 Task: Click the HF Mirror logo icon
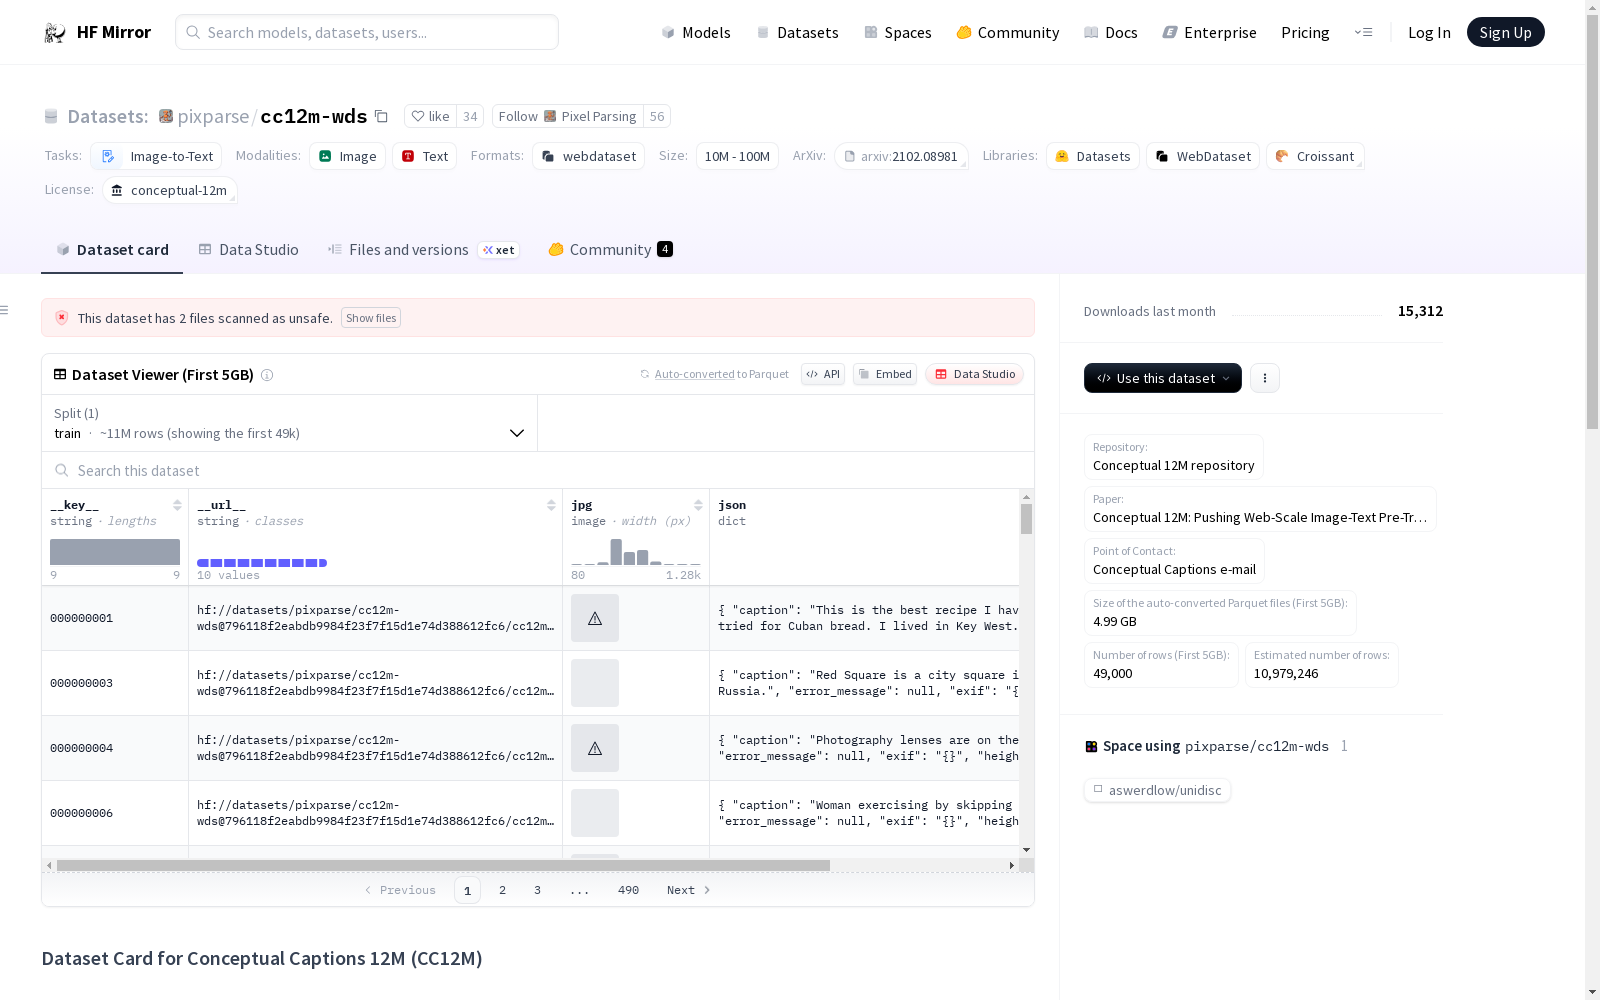click(55, 33)
